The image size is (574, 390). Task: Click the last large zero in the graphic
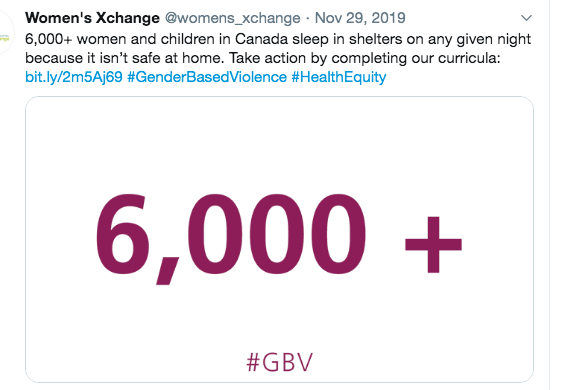pos(336,234)
